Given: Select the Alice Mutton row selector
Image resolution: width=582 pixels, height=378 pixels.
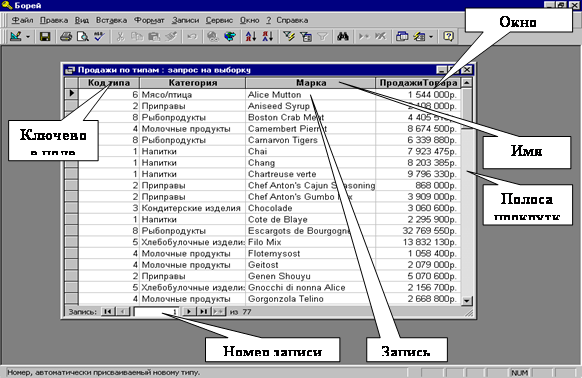Looking at the screenshot, I should (x=71, y=94).
